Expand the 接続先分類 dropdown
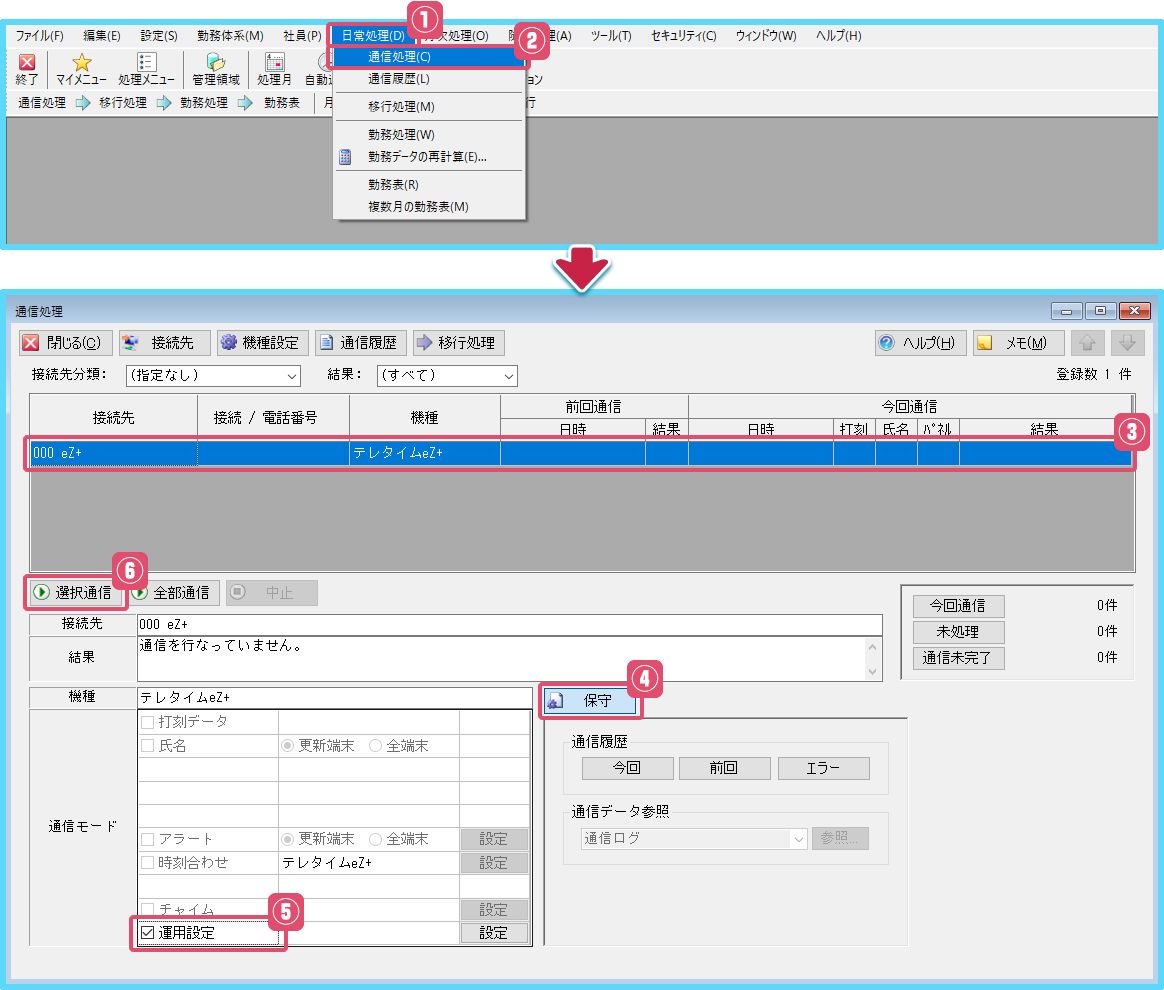The image size is (1164, 990). tap(212, 376)
